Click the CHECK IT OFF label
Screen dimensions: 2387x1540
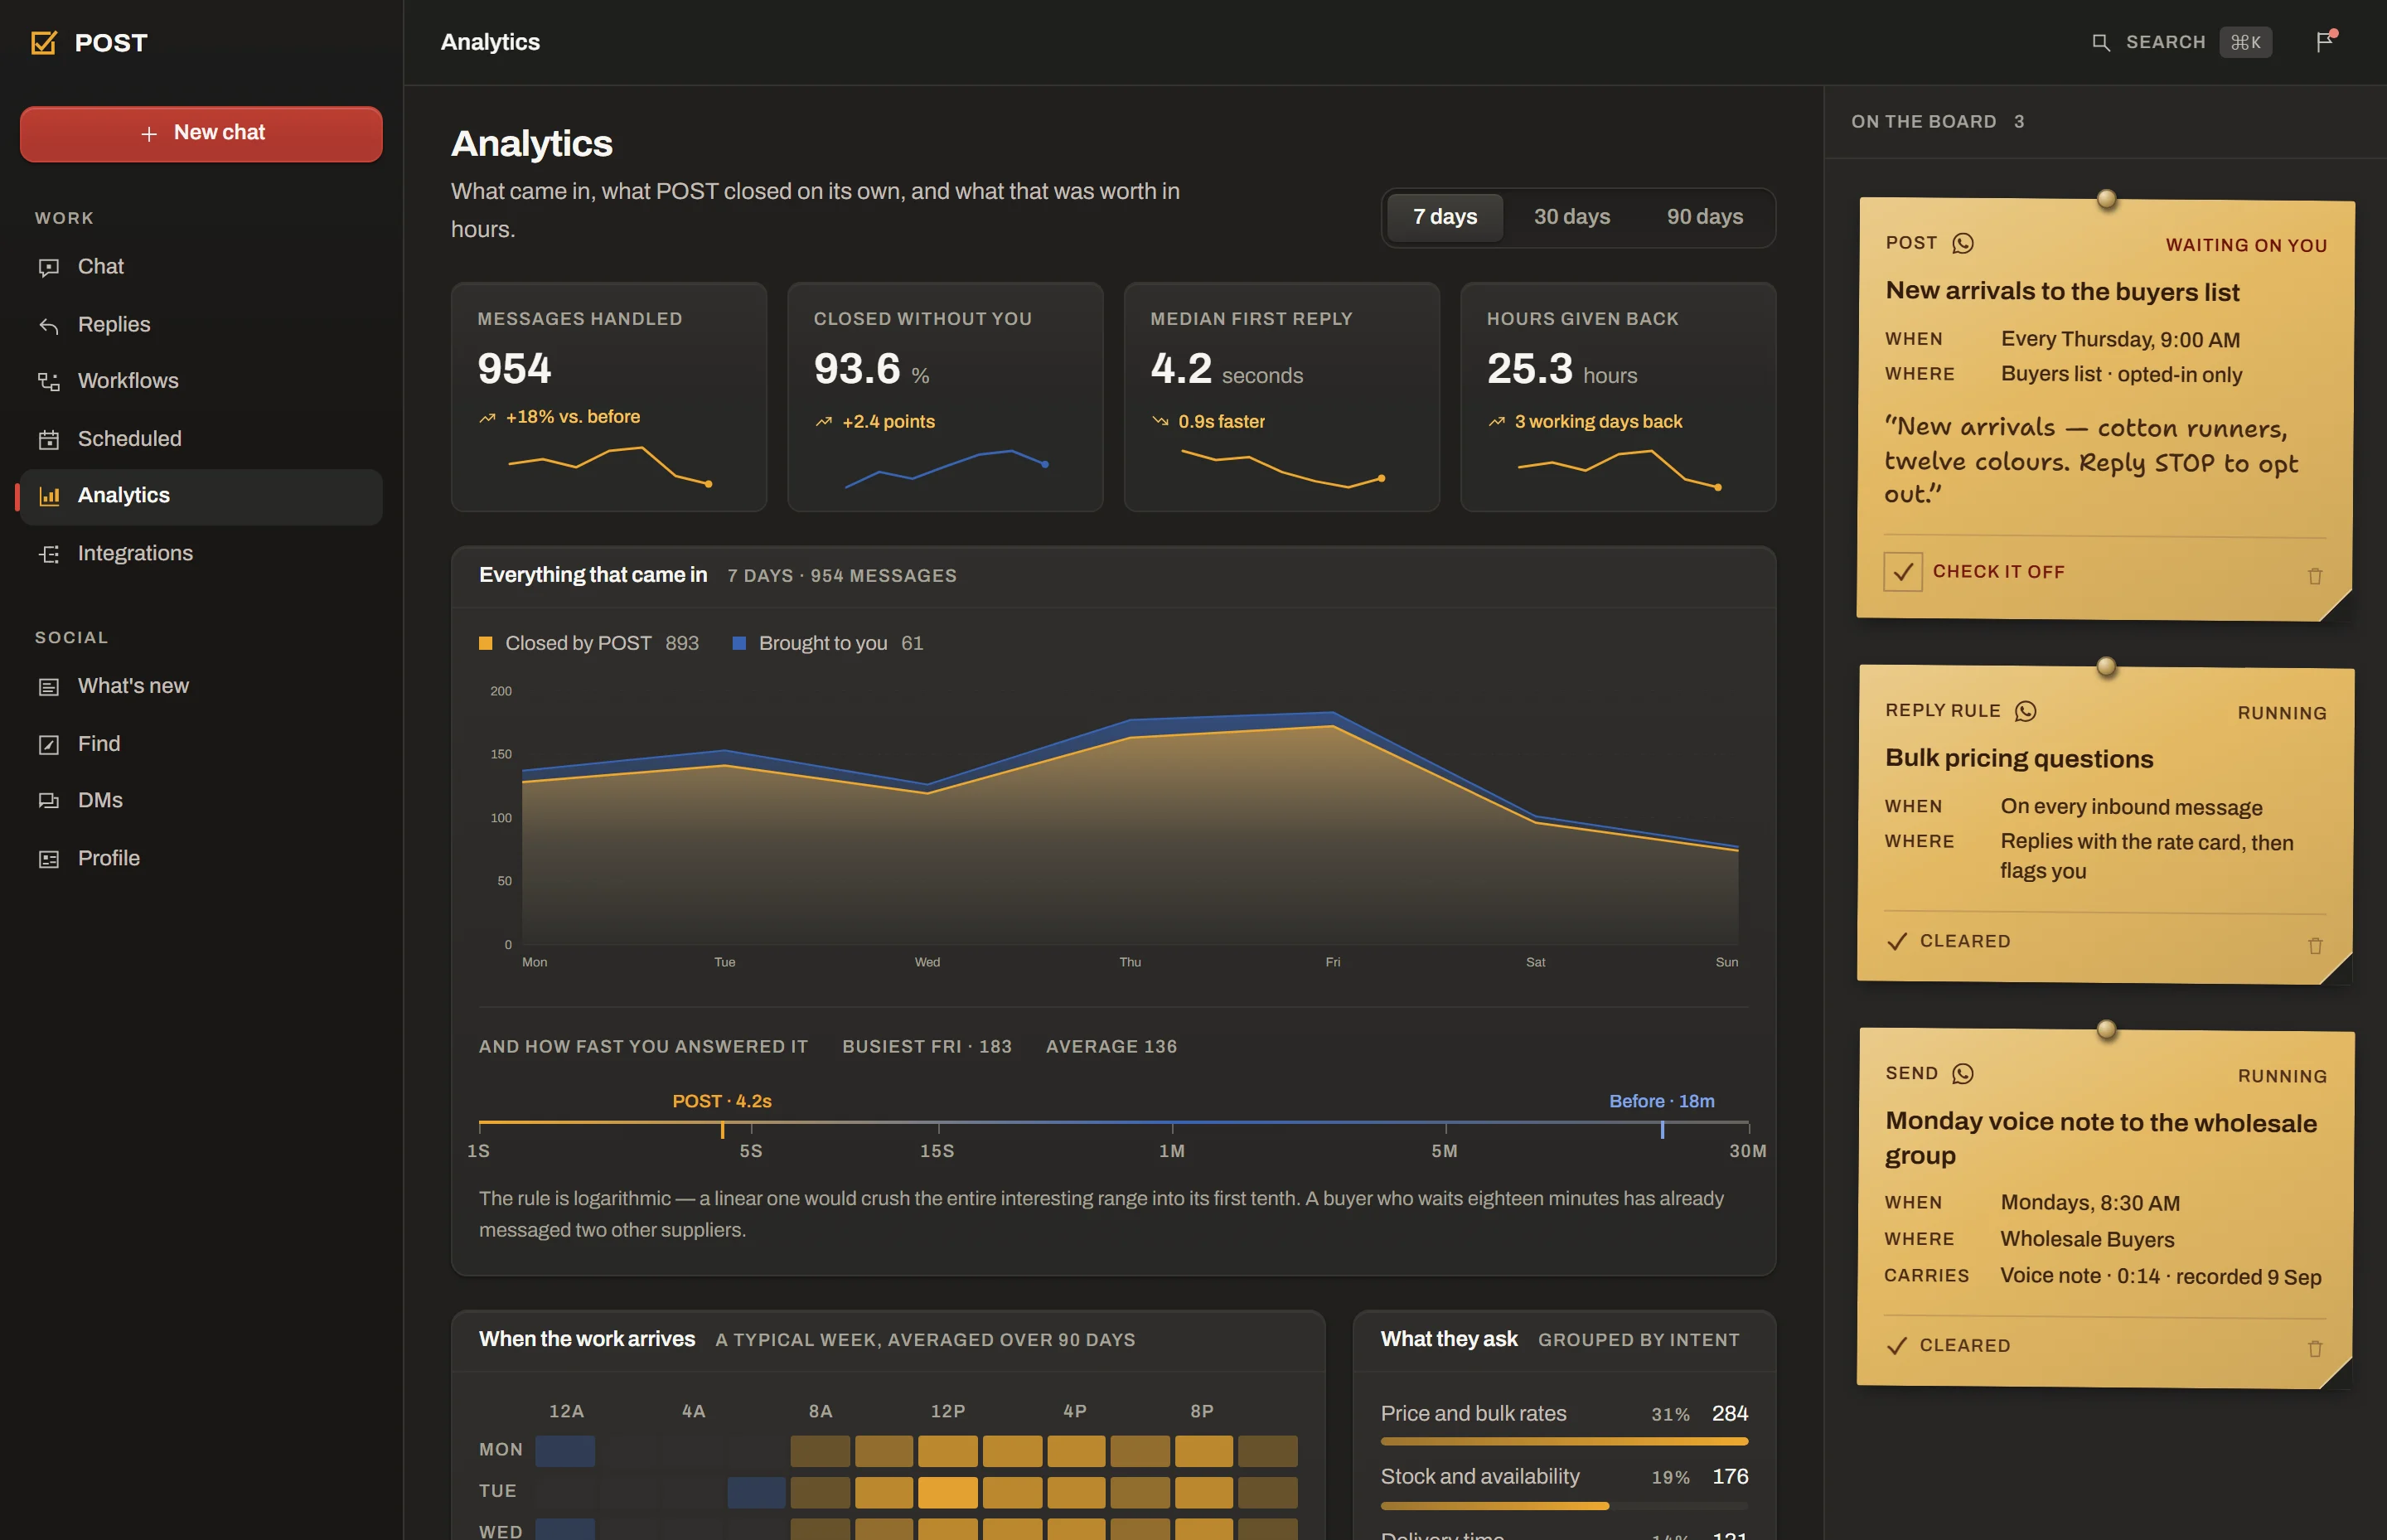point(1998,572)
